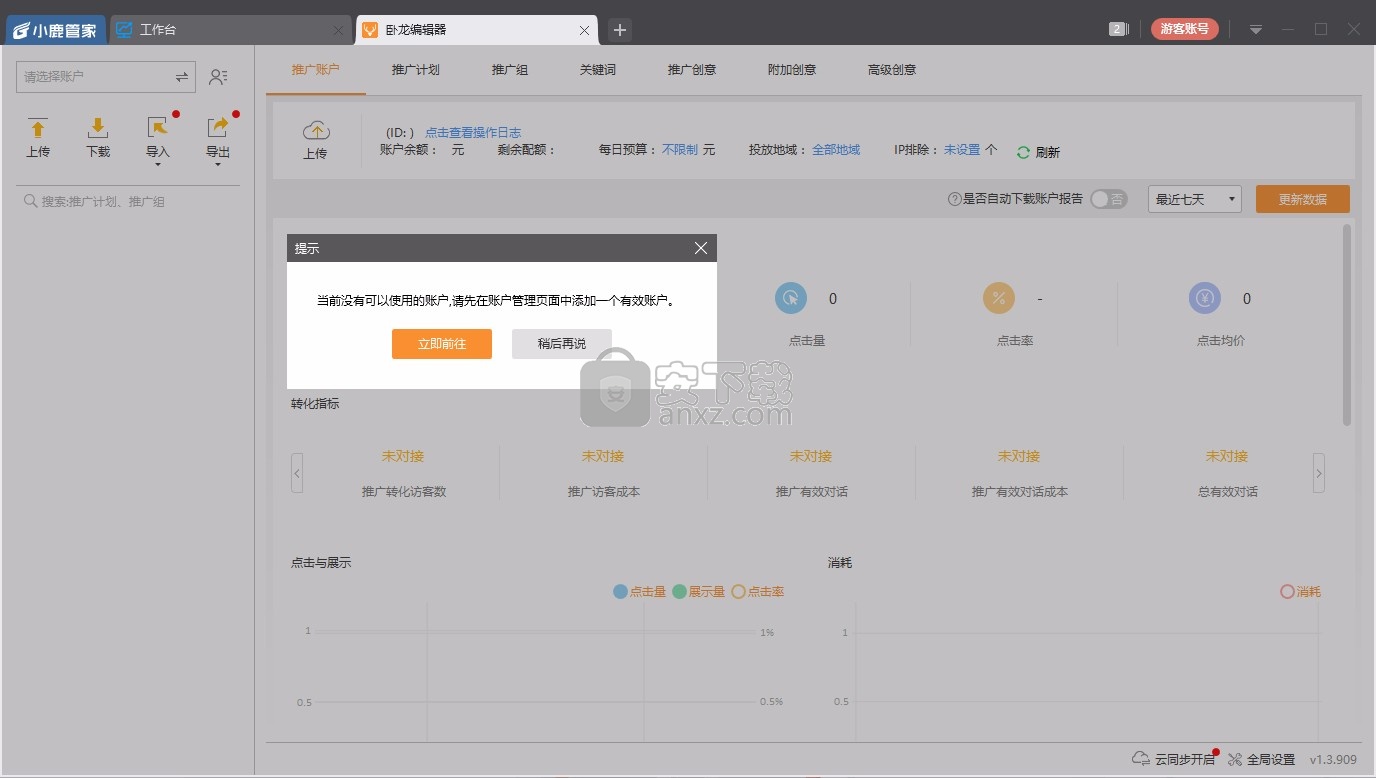Click the 立即前往 button
The width and height of the screenshot is (1376, 778).
pyautogui.click(x=442, y=344)
